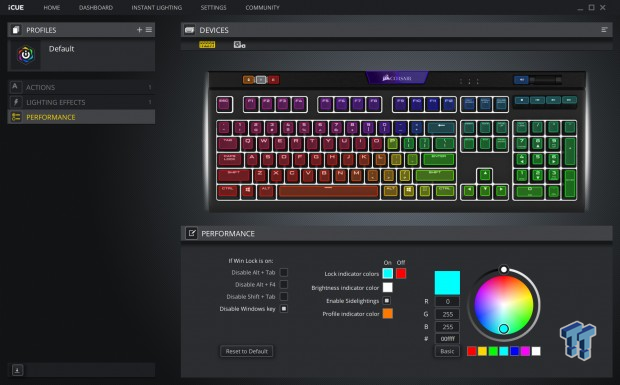Screen dimensions: 620x385
Task: Open the Community menu
Action: click(262, 8)
